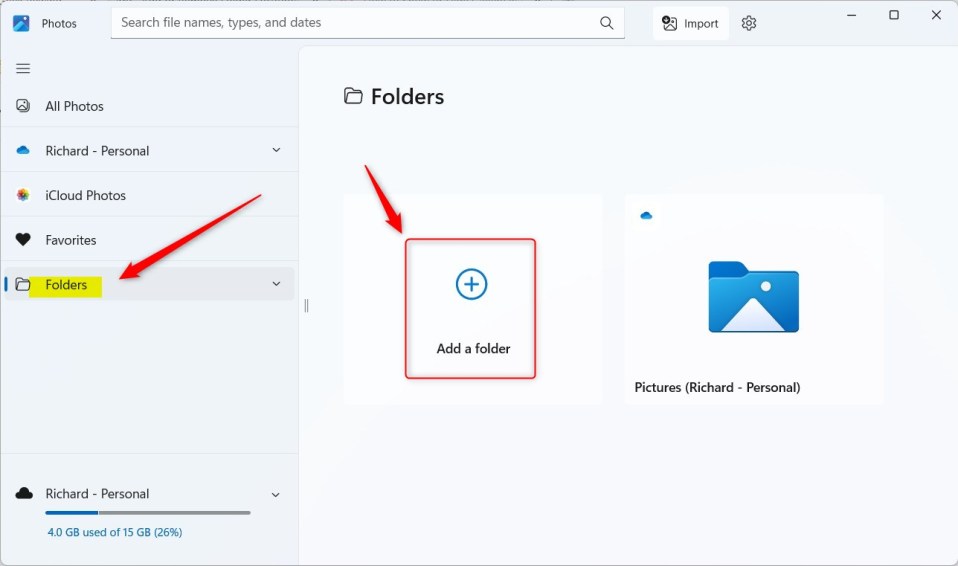Minimize the Photos window

tap(852, 15)
